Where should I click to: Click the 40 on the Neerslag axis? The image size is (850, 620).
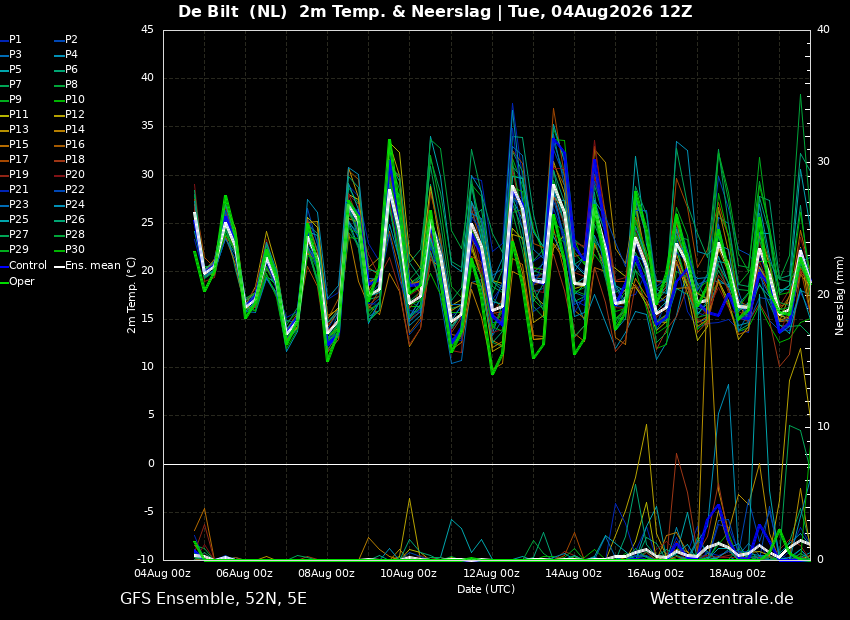(x=823, y=29)
